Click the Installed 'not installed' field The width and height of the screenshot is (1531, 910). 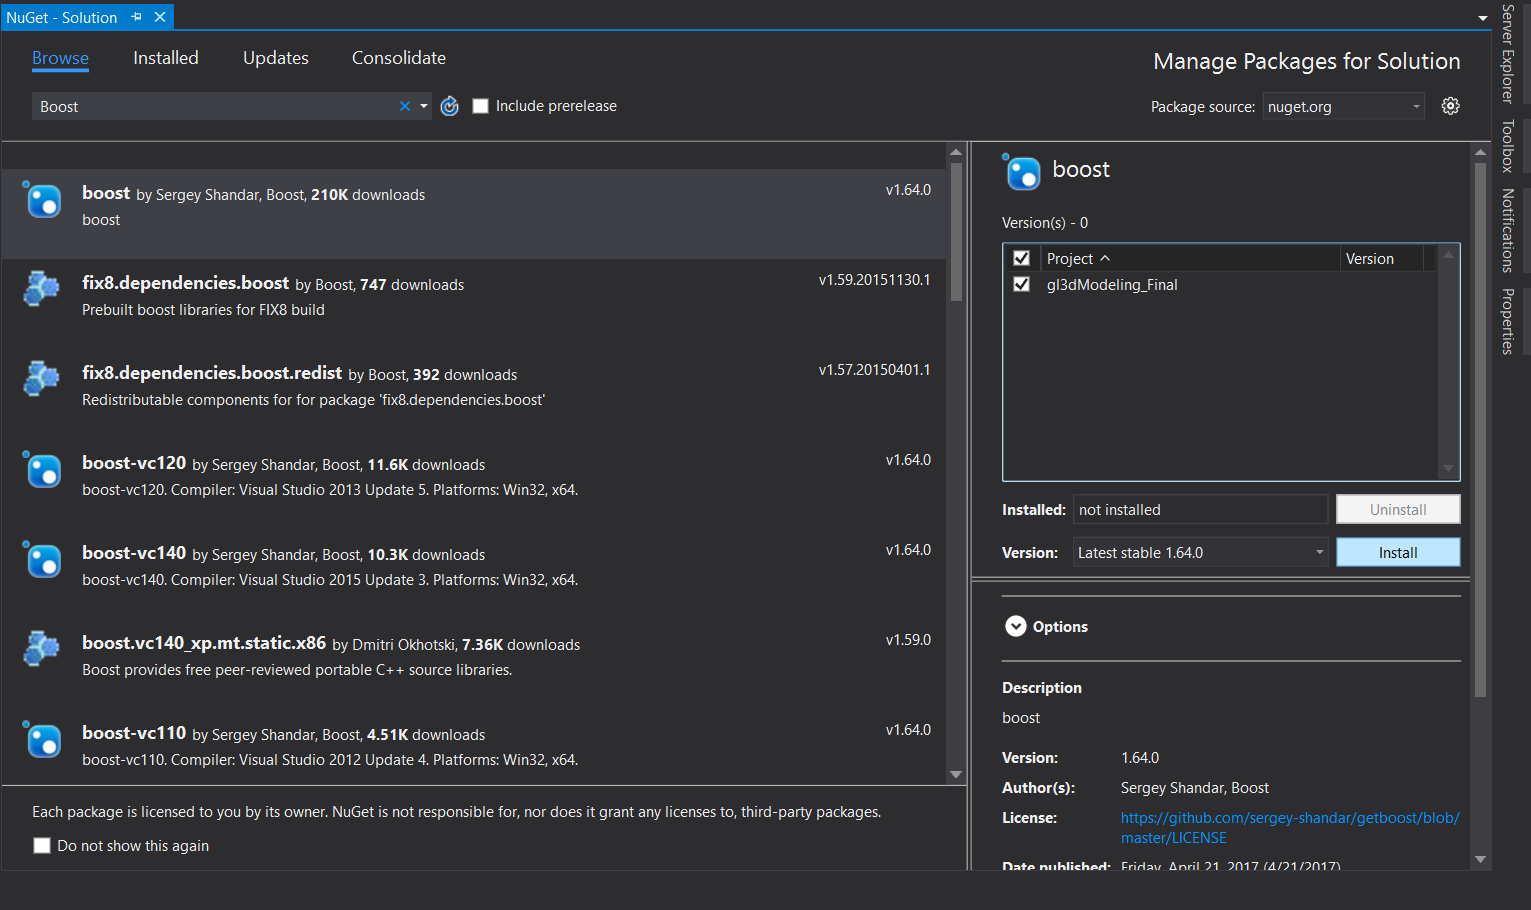click(1200, 509)
